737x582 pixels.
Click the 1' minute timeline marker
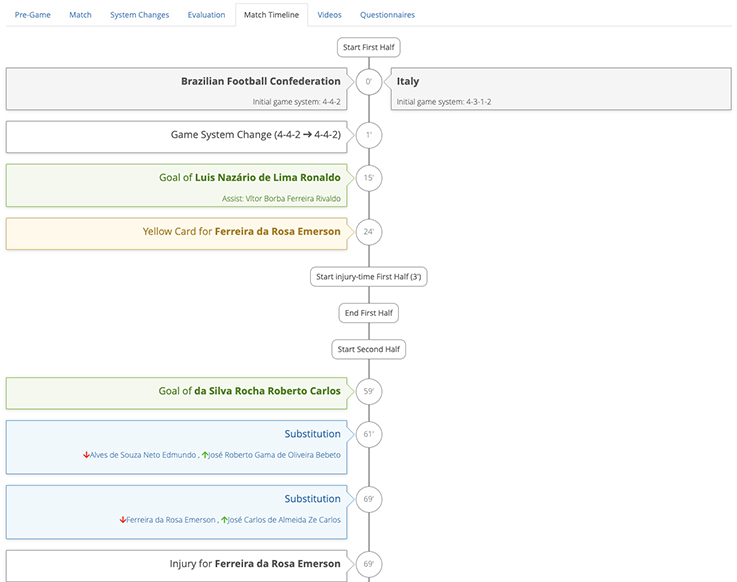click(368, 135)
